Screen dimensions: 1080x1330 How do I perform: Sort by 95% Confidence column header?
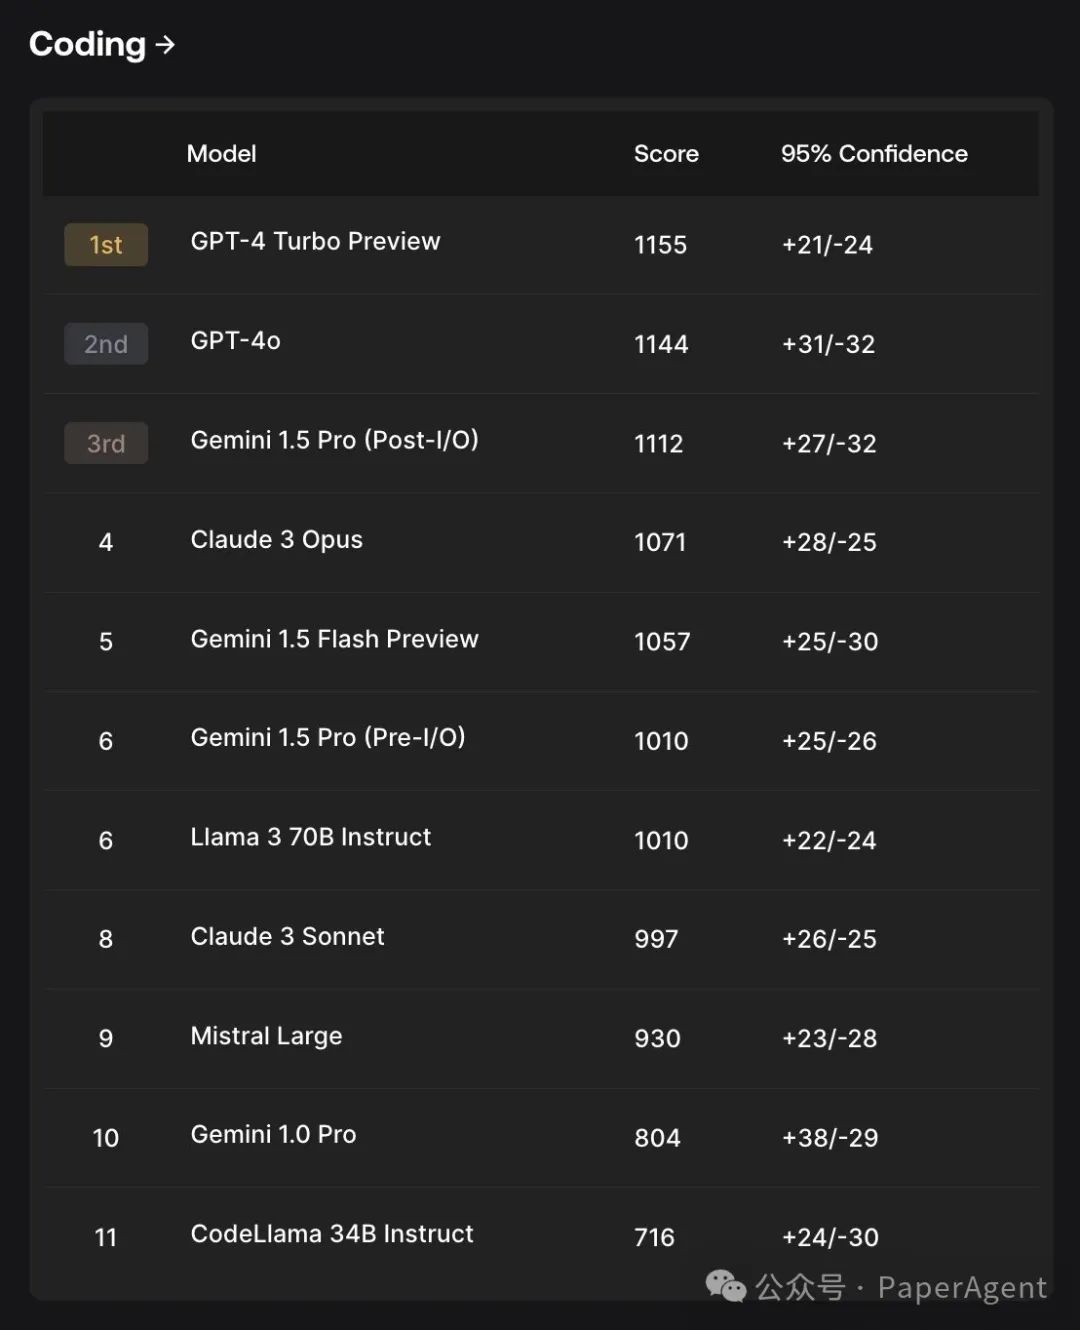874,154
